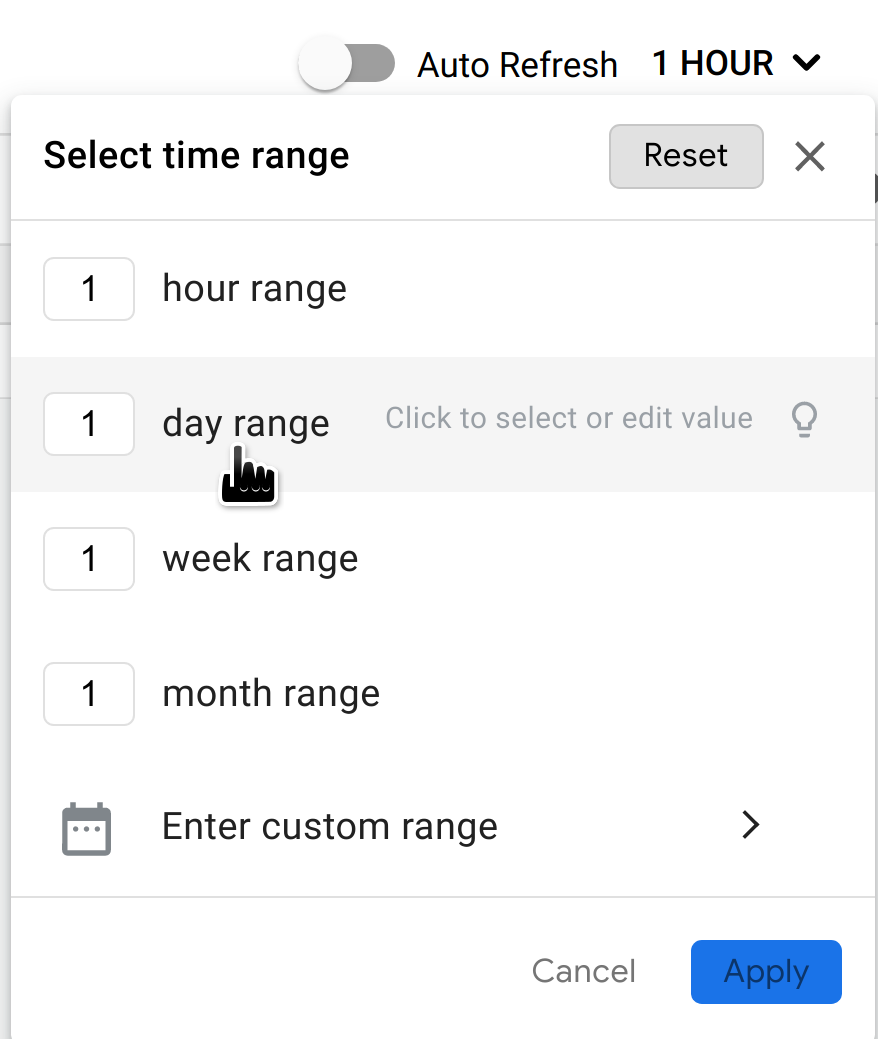
Task: Edit the week range number field
Action: 89,559
